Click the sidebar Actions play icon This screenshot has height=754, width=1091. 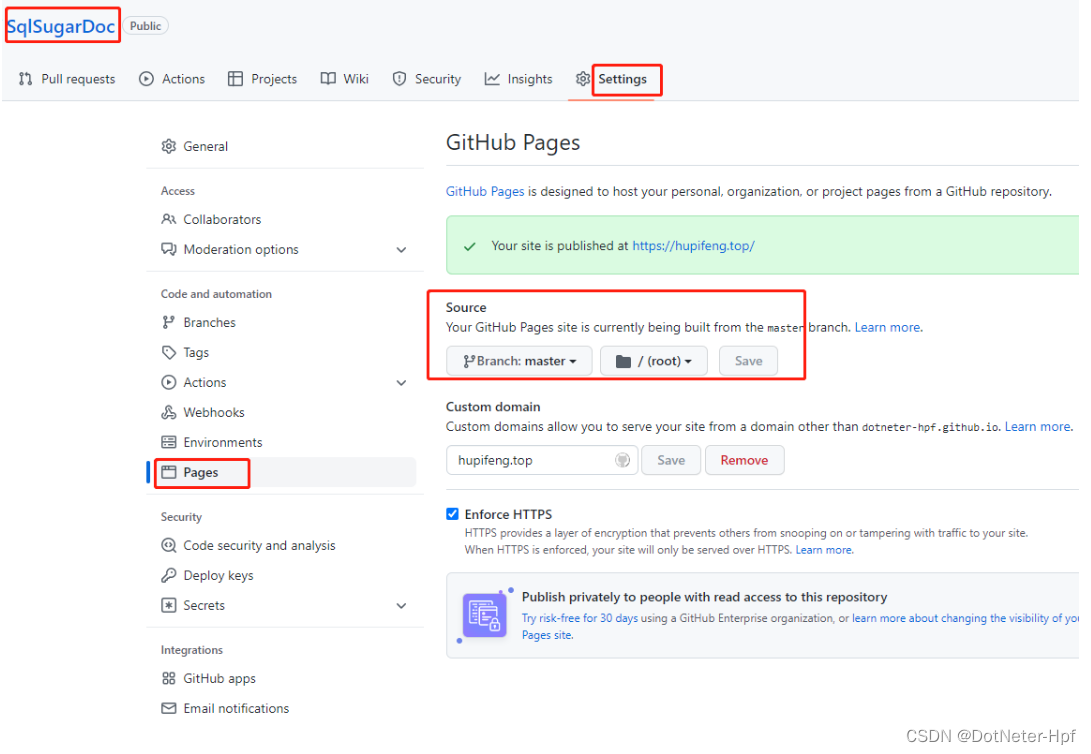pyautogui.click(x=168, y=382)
